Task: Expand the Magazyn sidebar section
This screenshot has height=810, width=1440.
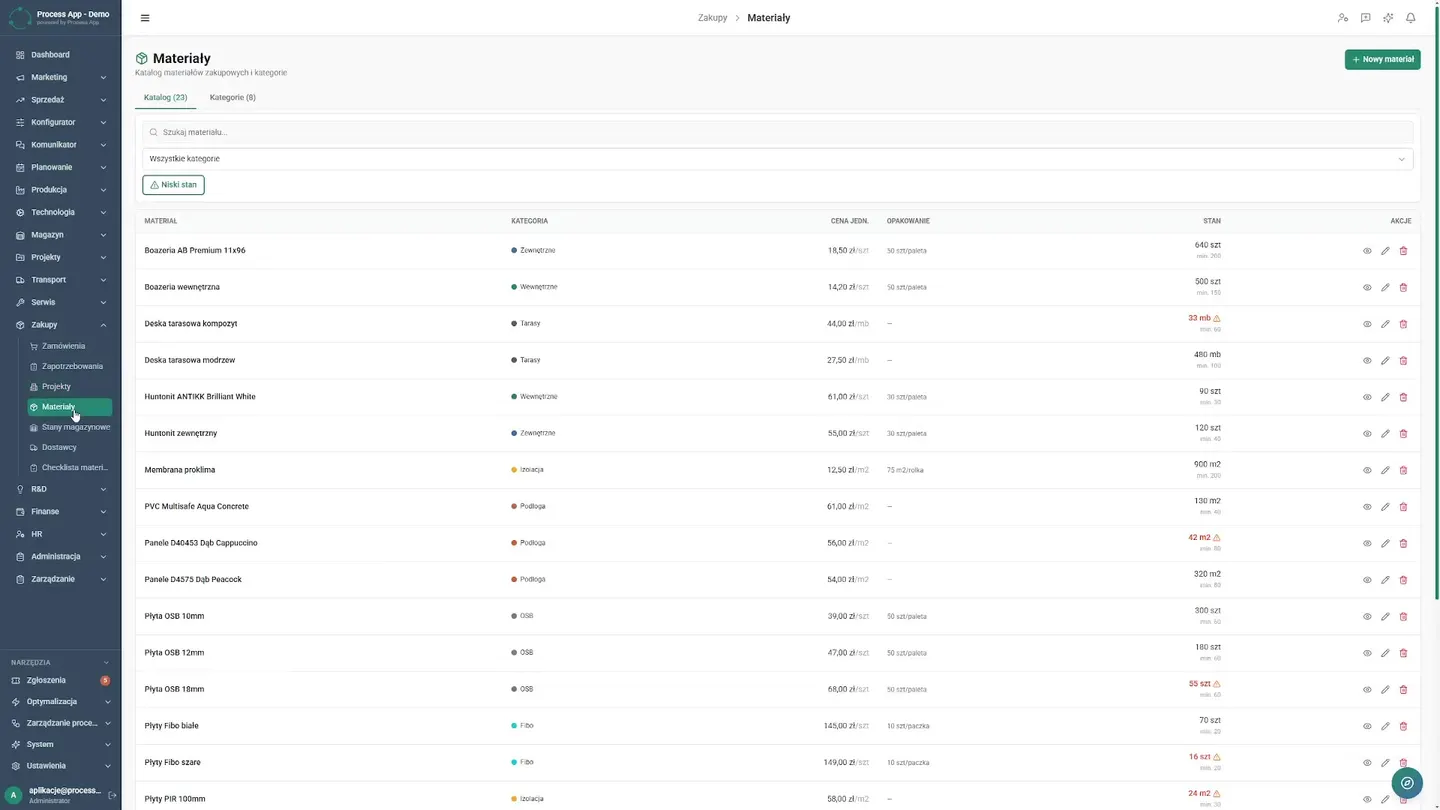Action: coord(61,235)
